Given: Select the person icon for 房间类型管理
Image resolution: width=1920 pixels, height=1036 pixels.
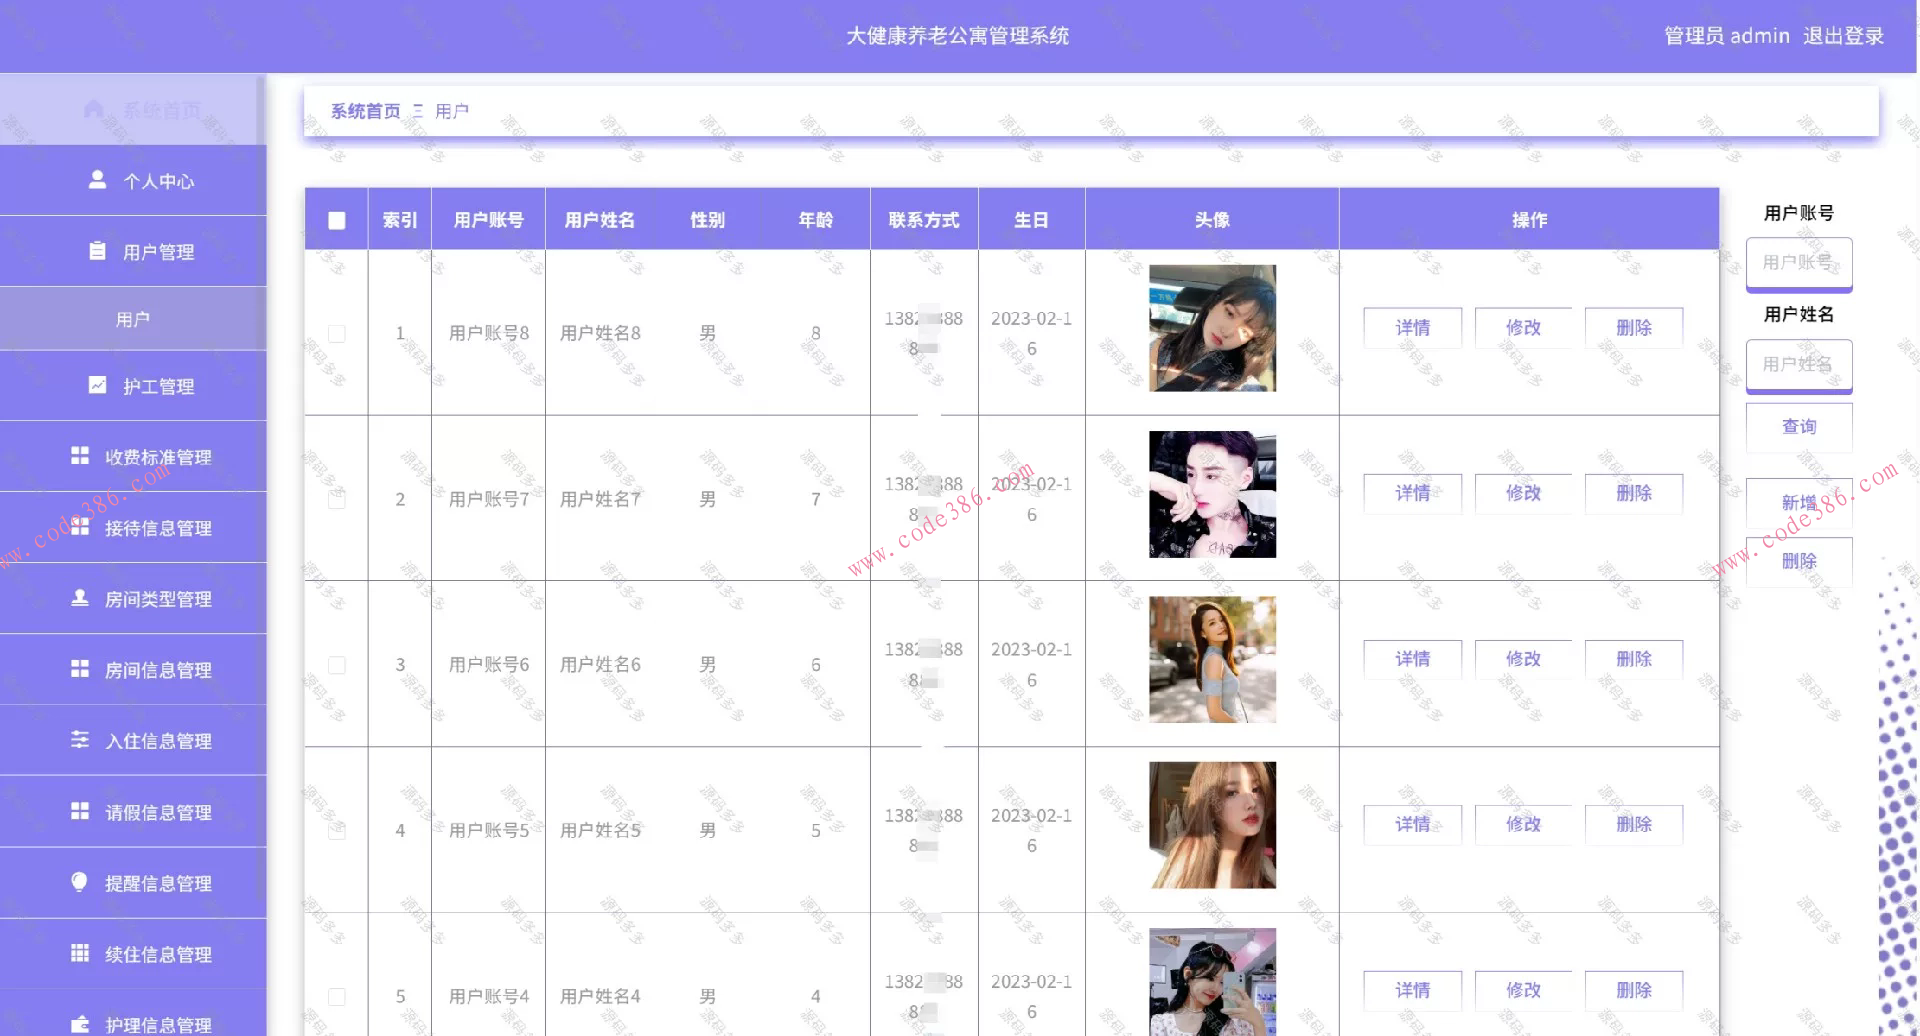Looking at the screenshot, I should (x=80, y=598).
